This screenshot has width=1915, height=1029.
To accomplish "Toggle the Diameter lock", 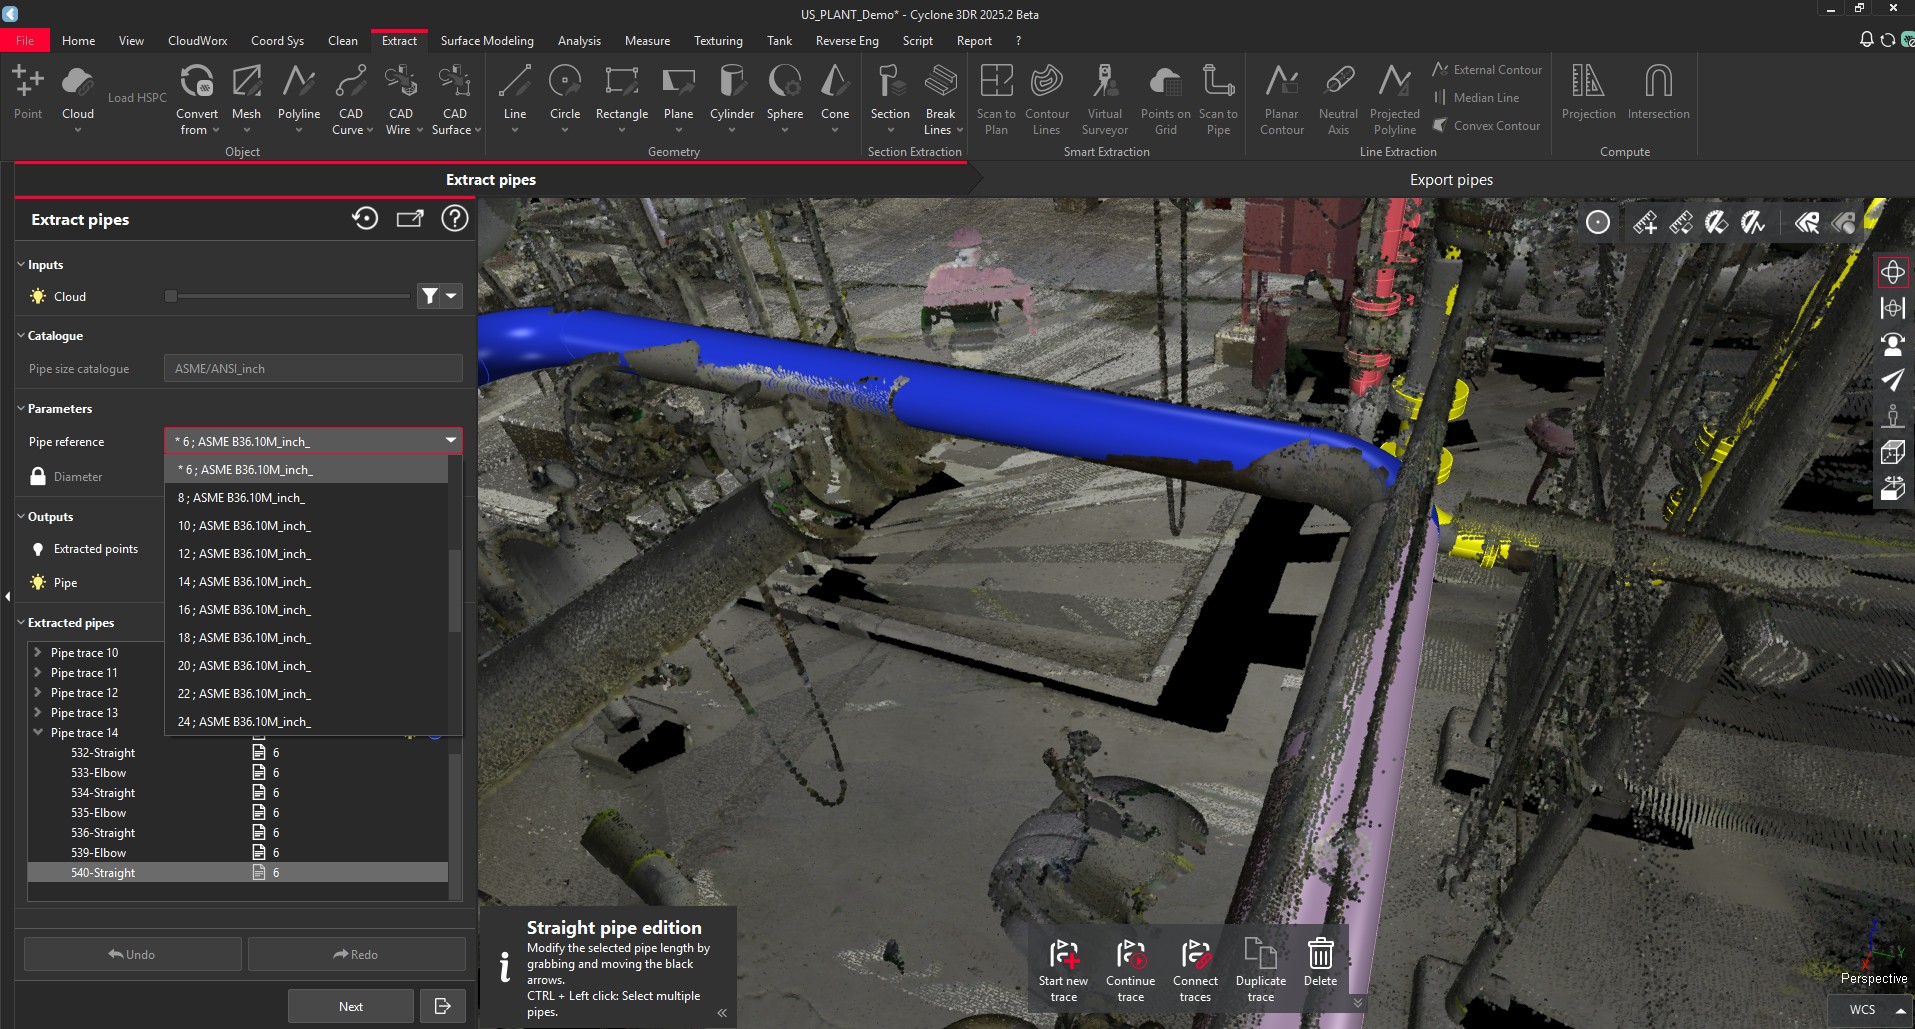I will coord(36,477).
